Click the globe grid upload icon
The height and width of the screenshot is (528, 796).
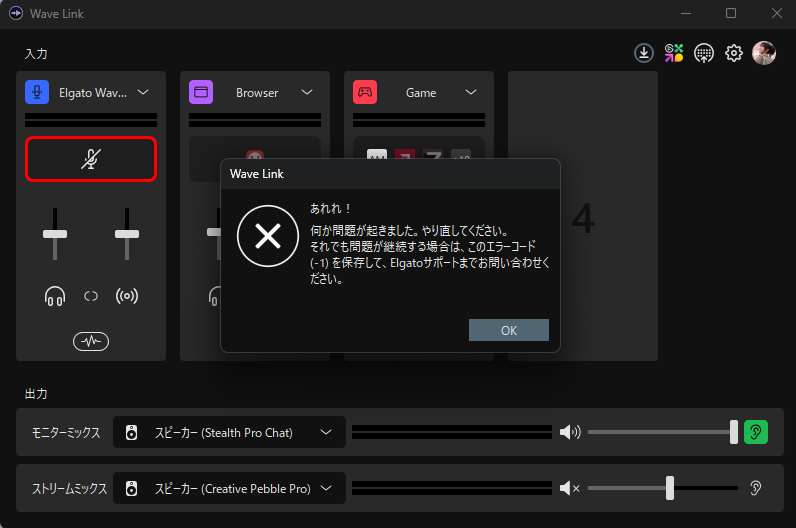pyautogui.click(x=704, y=53)
